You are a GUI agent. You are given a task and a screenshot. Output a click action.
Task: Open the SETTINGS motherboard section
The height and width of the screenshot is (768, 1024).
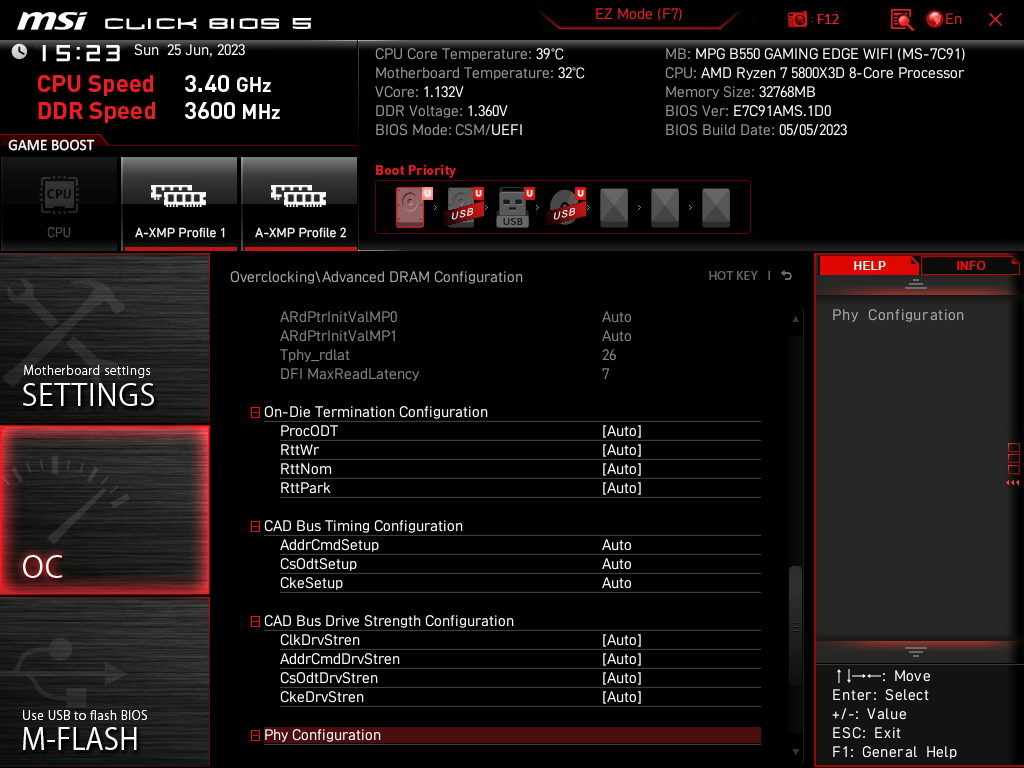pyautogui.click(x=104, y=339)
